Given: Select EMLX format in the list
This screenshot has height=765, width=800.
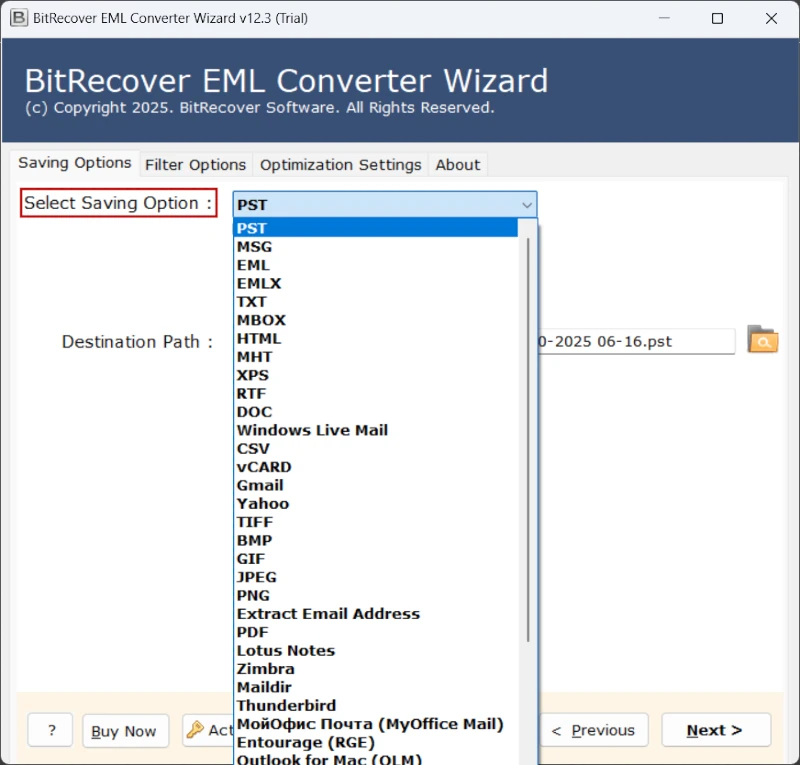Looking at the screenshot, I should pos(376,283).
